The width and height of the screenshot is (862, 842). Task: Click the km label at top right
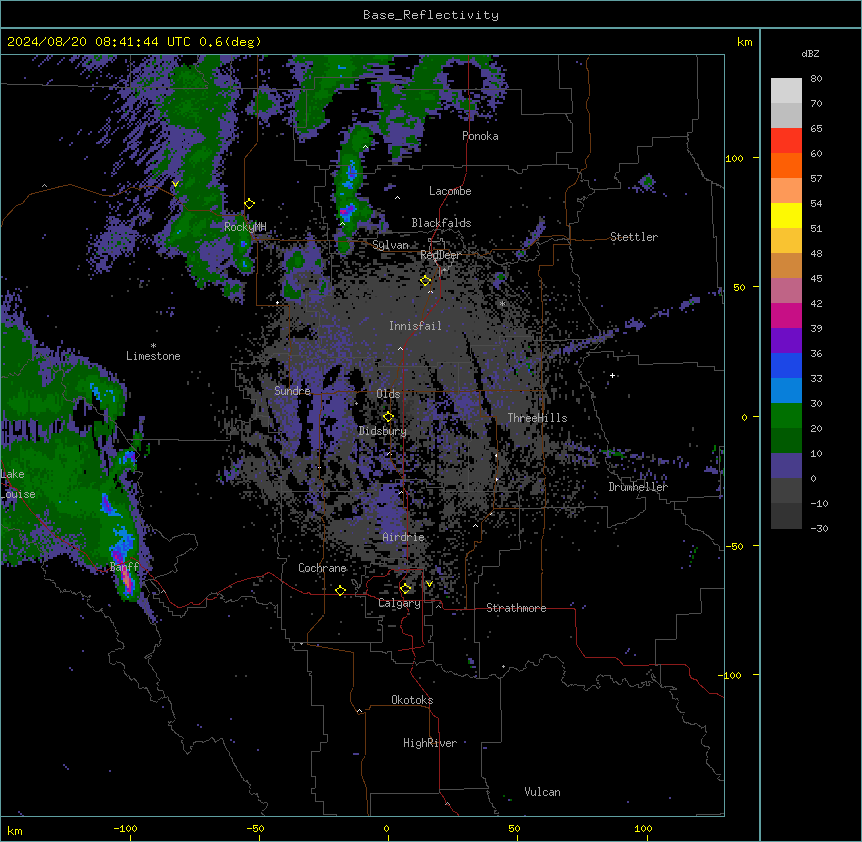(745, 42)
